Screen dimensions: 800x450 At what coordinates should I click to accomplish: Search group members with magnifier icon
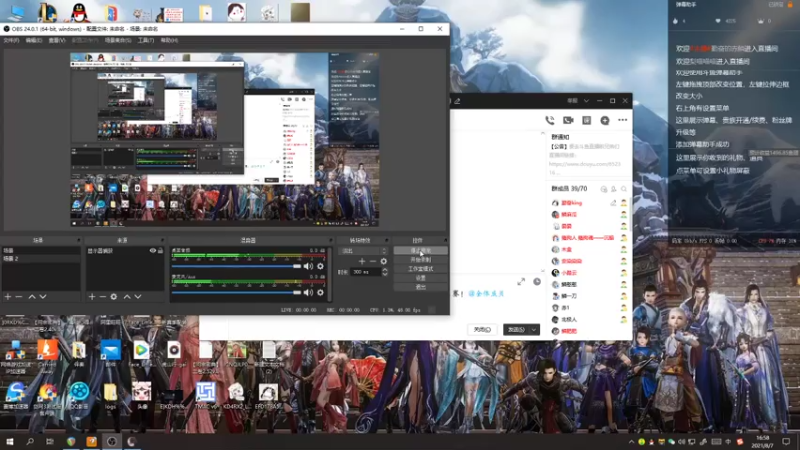(623, 189)
